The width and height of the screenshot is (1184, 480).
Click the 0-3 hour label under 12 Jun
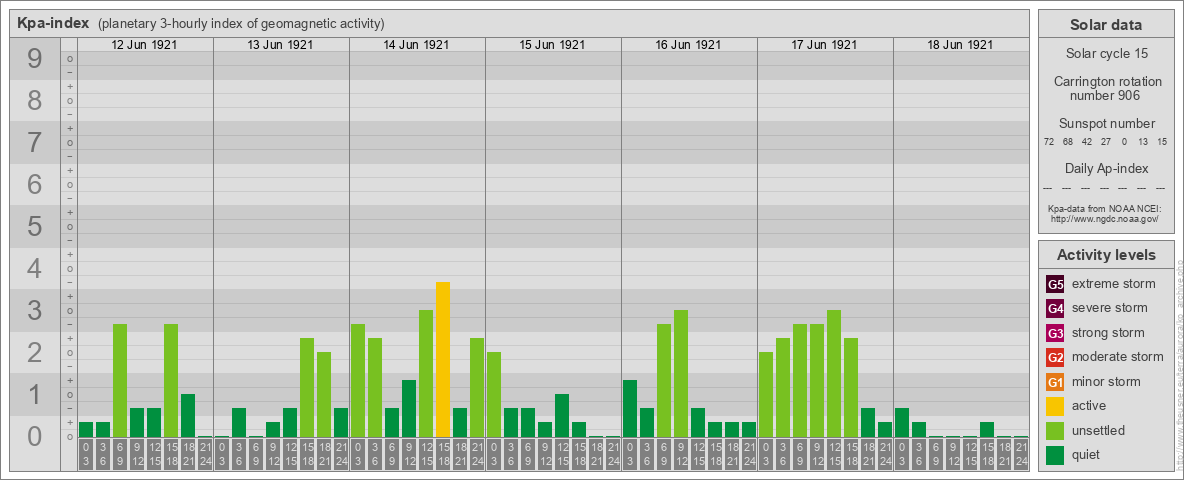pos(86,454)
